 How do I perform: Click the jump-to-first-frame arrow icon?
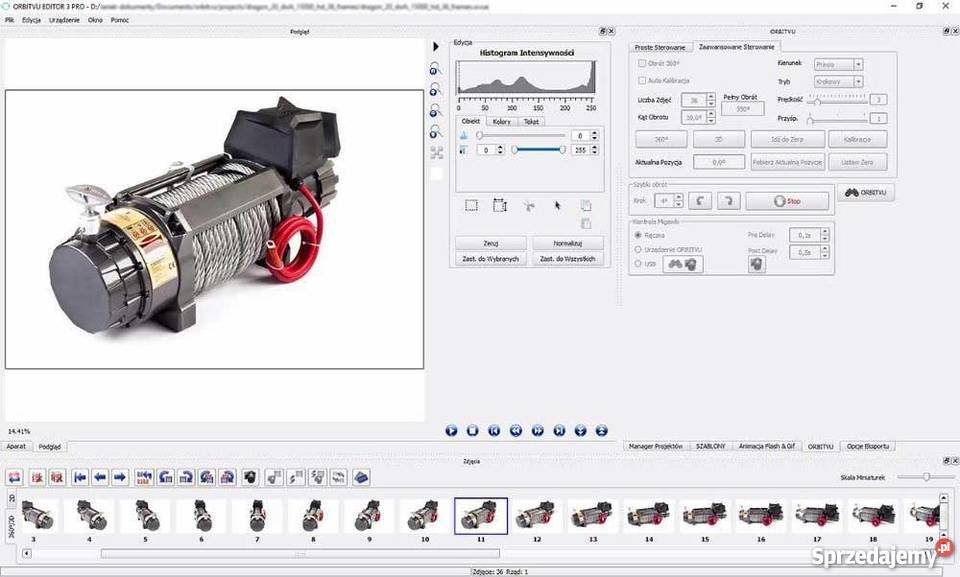click(80, 477)
